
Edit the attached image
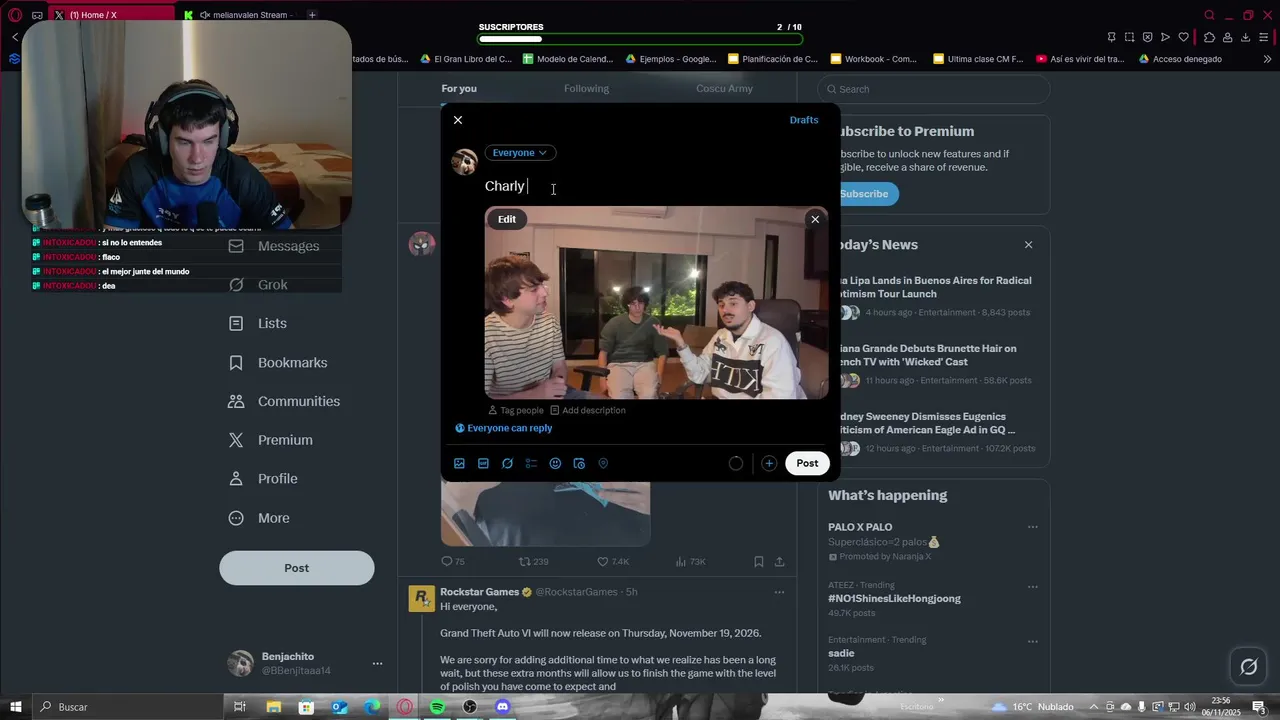click(x=507, y=219)
